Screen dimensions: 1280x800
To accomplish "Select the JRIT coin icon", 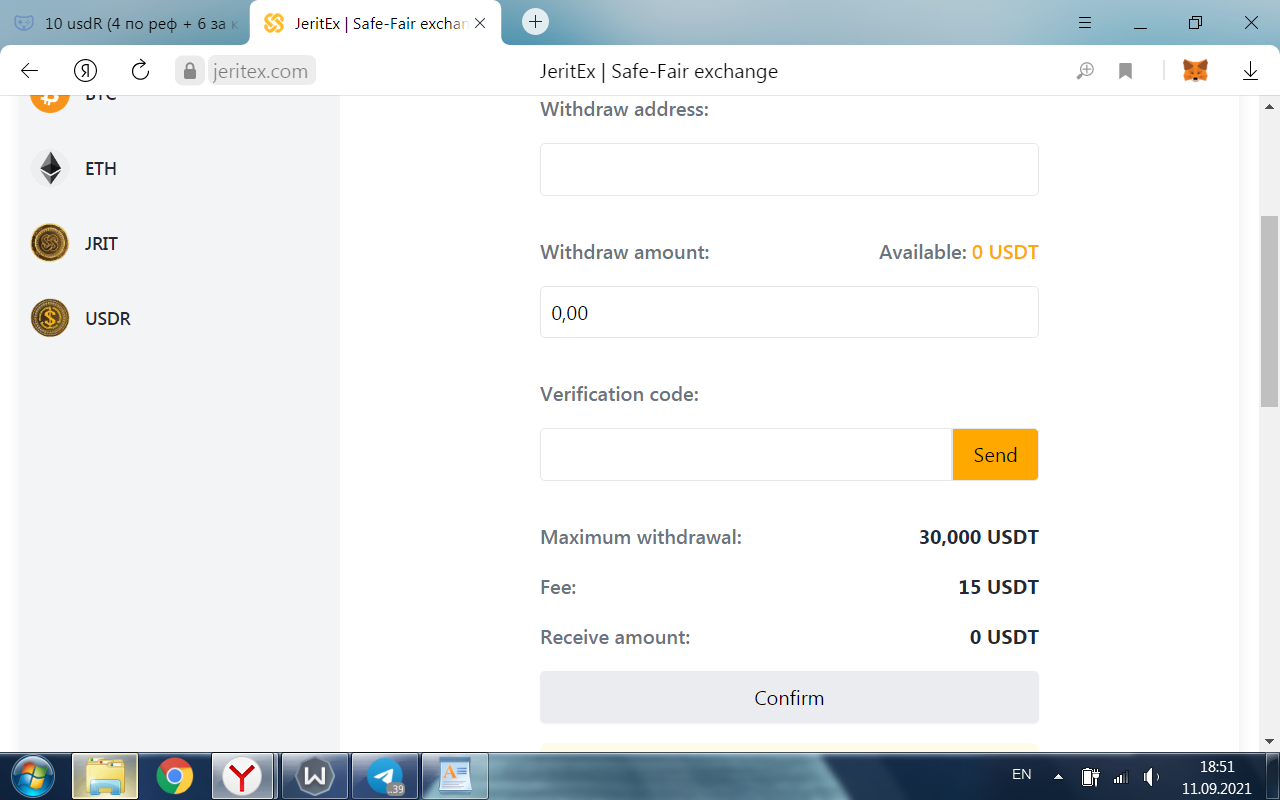I will 50,243.
